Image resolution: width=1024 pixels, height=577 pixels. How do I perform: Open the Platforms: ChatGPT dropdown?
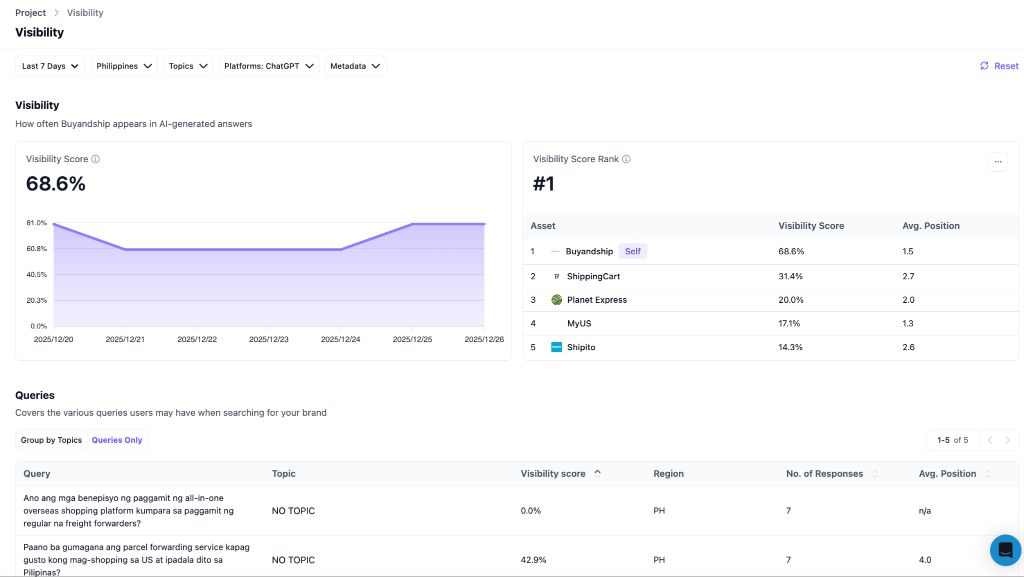(269, 66)
